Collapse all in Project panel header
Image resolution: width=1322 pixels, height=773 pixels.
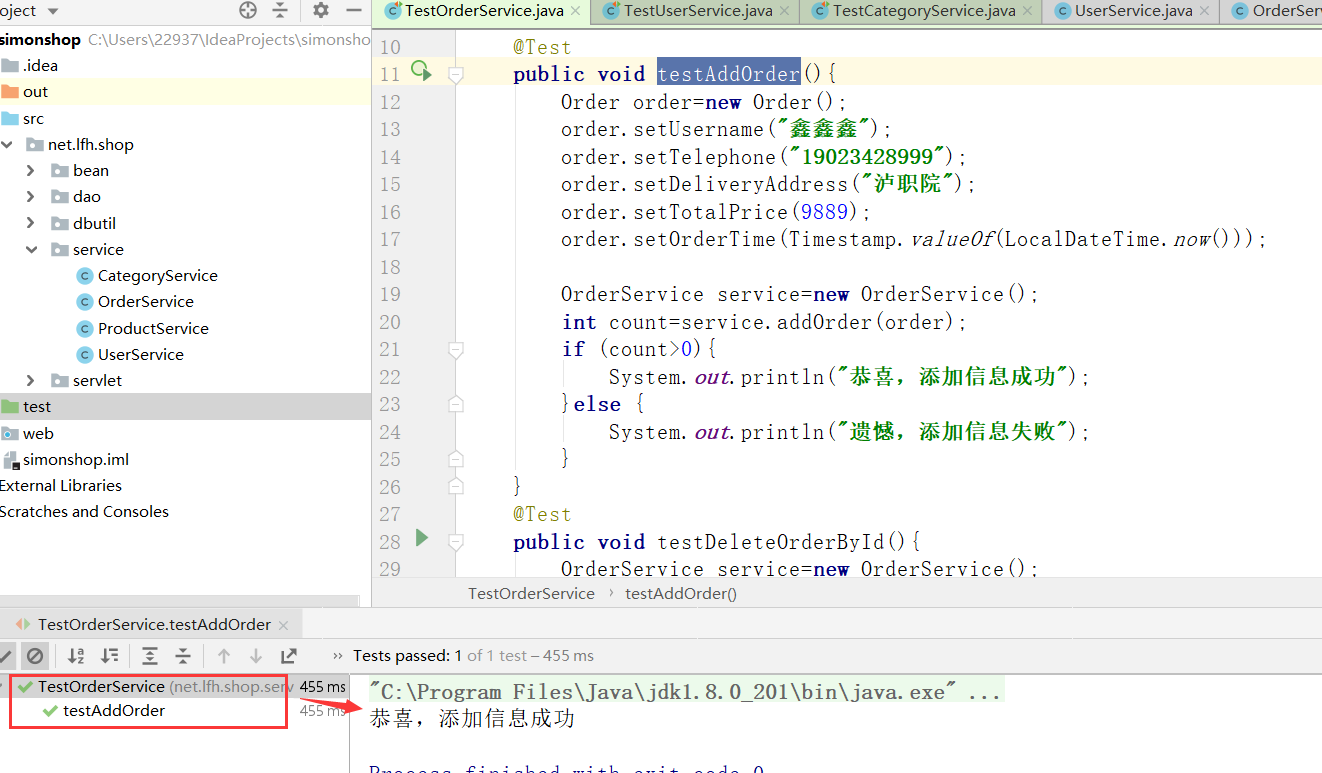click(280, 10)
